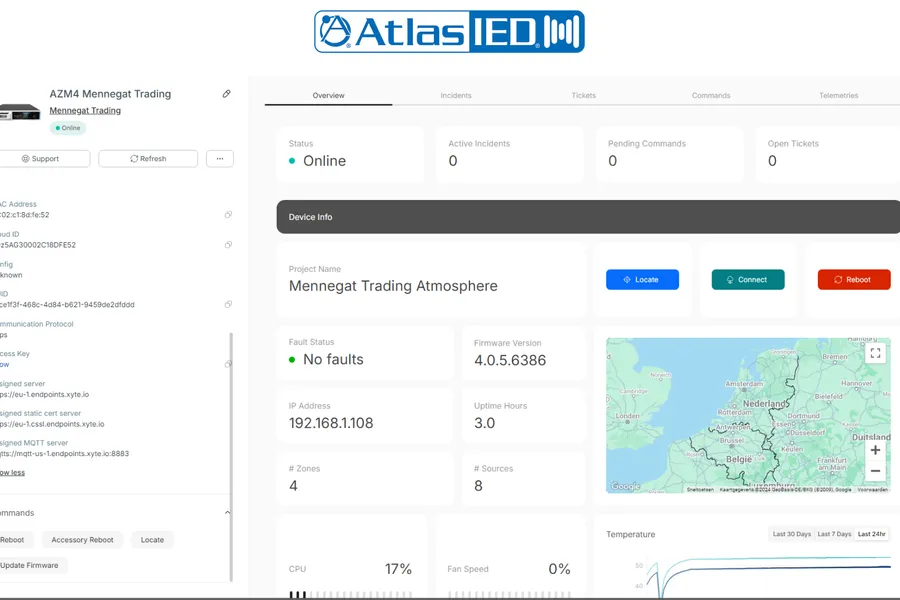This screenshot has width=900, height=600.
Task: Zoom in on the map
Action: [x=875, y=450]
